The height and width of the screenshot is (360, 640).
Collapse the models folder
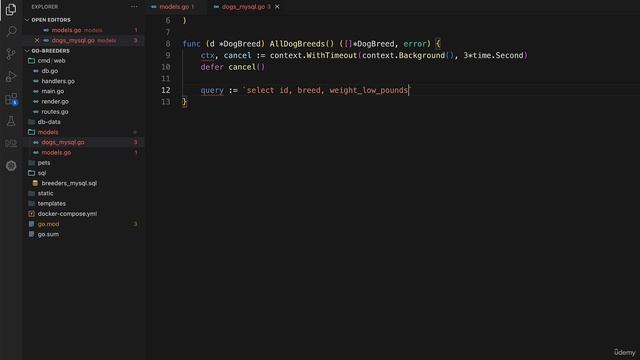47,132
